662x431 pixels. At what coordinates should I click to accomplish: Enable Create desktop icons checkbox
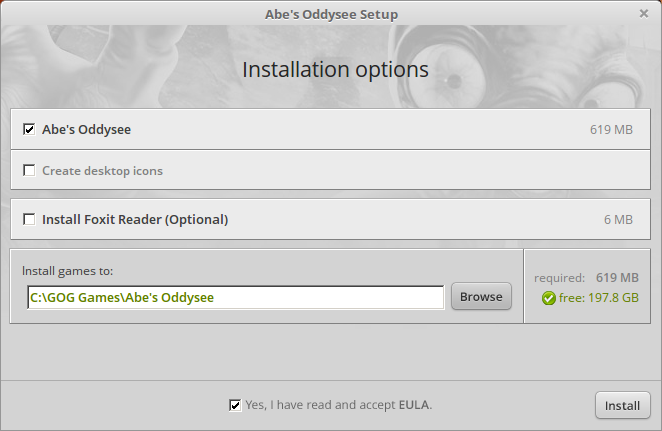[x=29, y=171]
